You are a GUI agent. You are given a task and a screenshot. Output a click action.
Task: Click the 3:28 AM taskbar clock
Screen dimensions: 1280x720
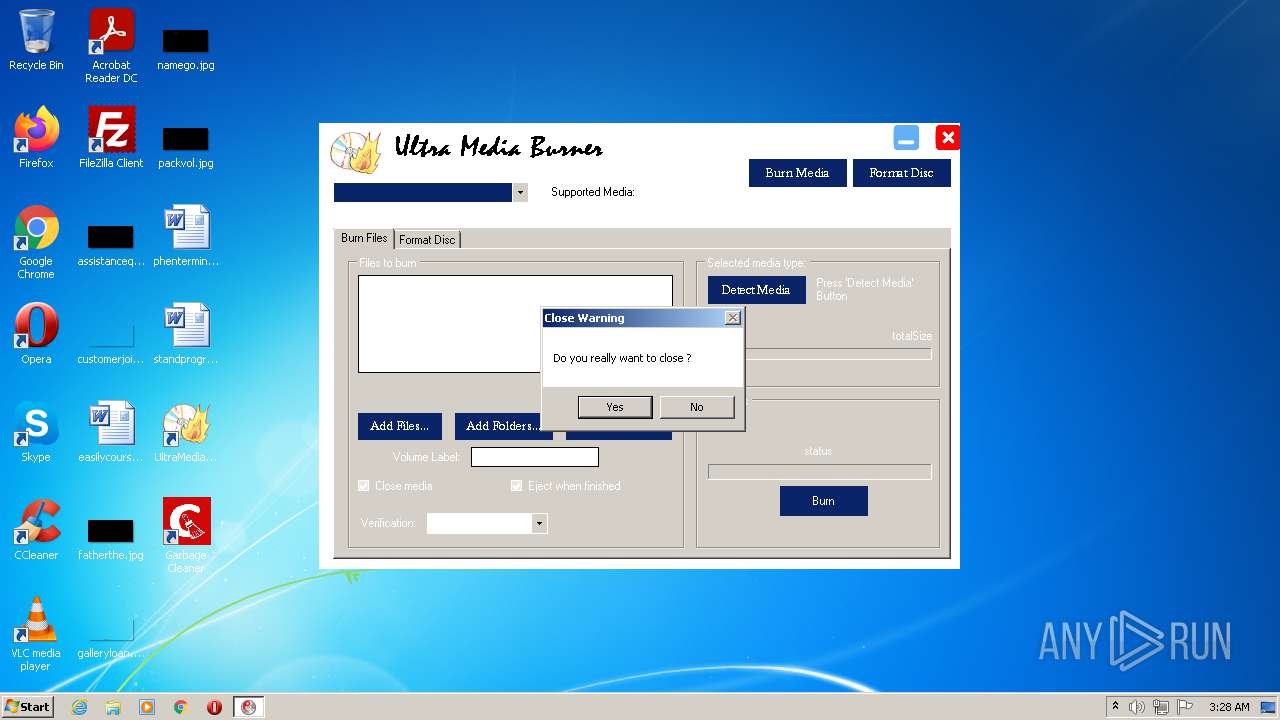[1229, 707]
